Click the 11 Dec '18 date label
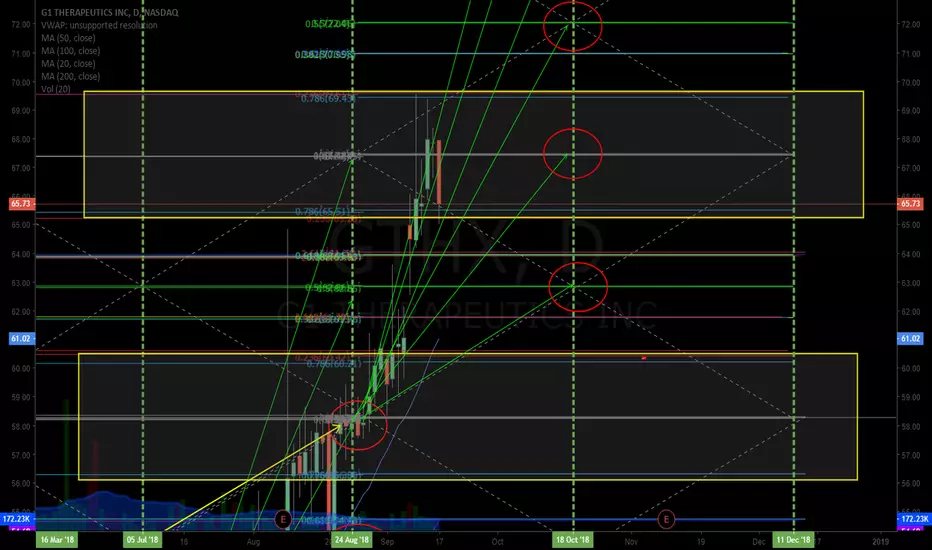This screenshot has width=932, height=550. point(794,540)
